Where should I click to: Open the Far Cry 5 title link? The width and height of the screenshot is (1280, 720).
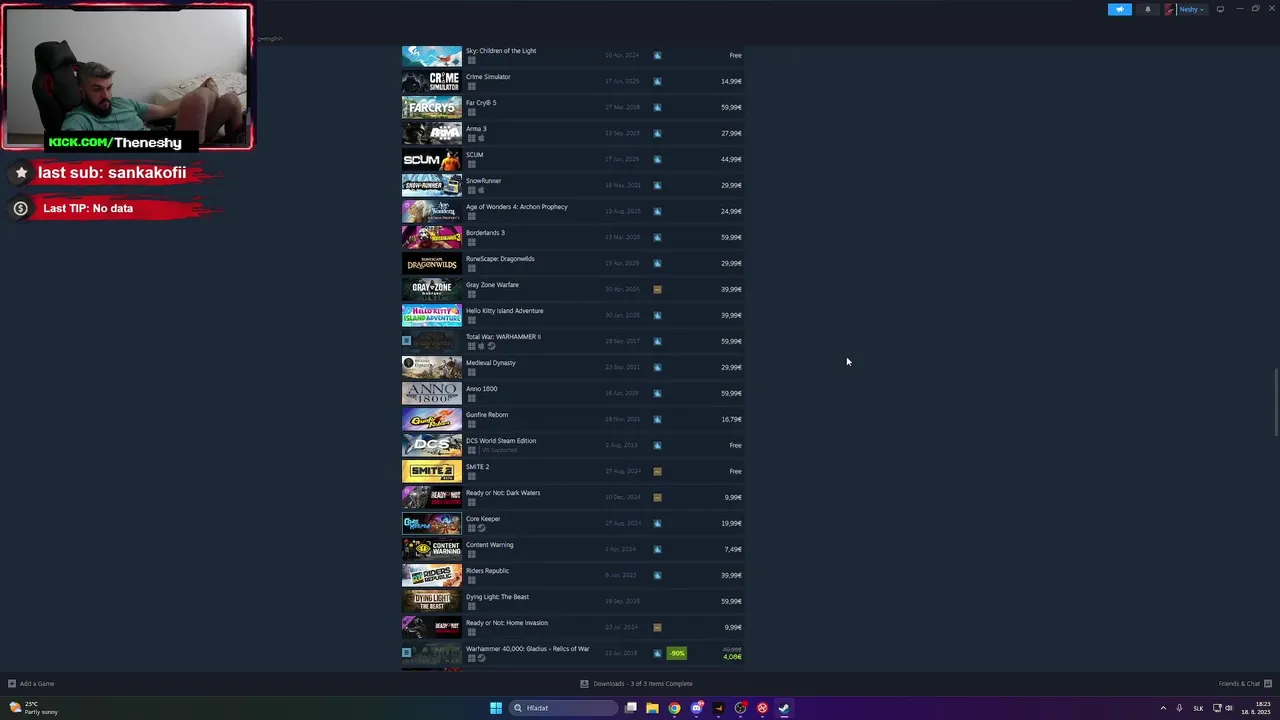pos(481,103)
